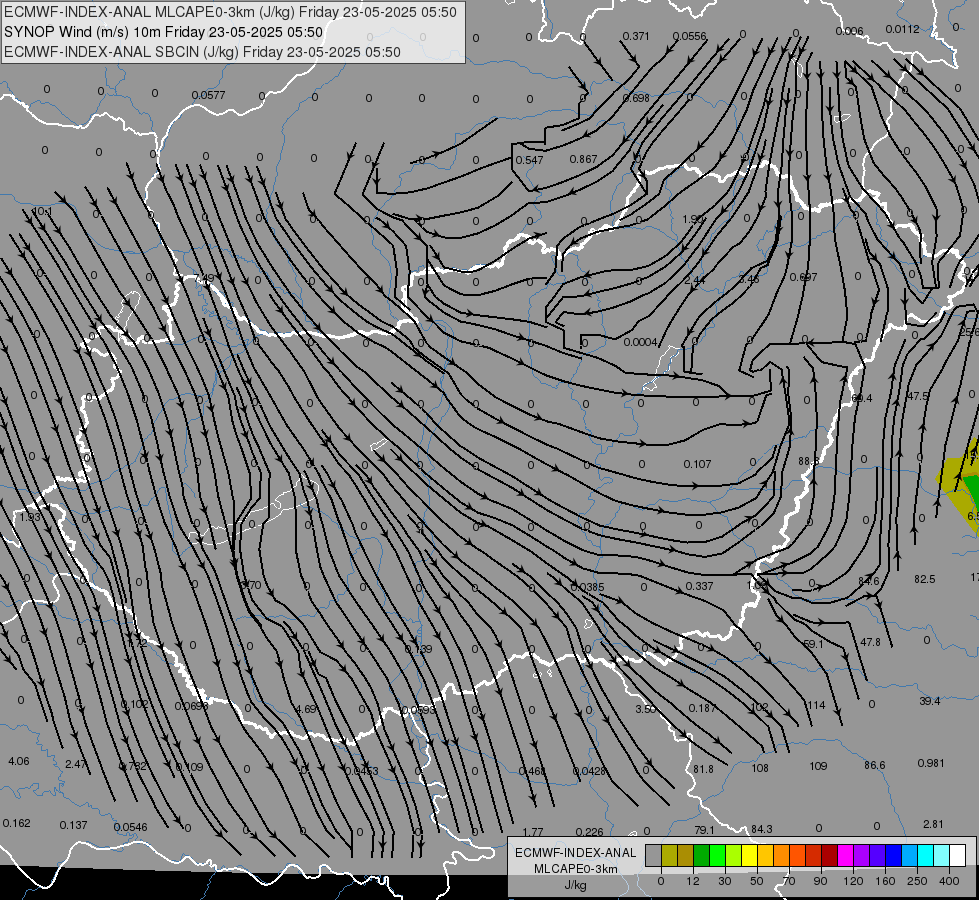Click the green shaded CAPE area on the map
Viewport: 979px width, 900px height.
[972, 492]
